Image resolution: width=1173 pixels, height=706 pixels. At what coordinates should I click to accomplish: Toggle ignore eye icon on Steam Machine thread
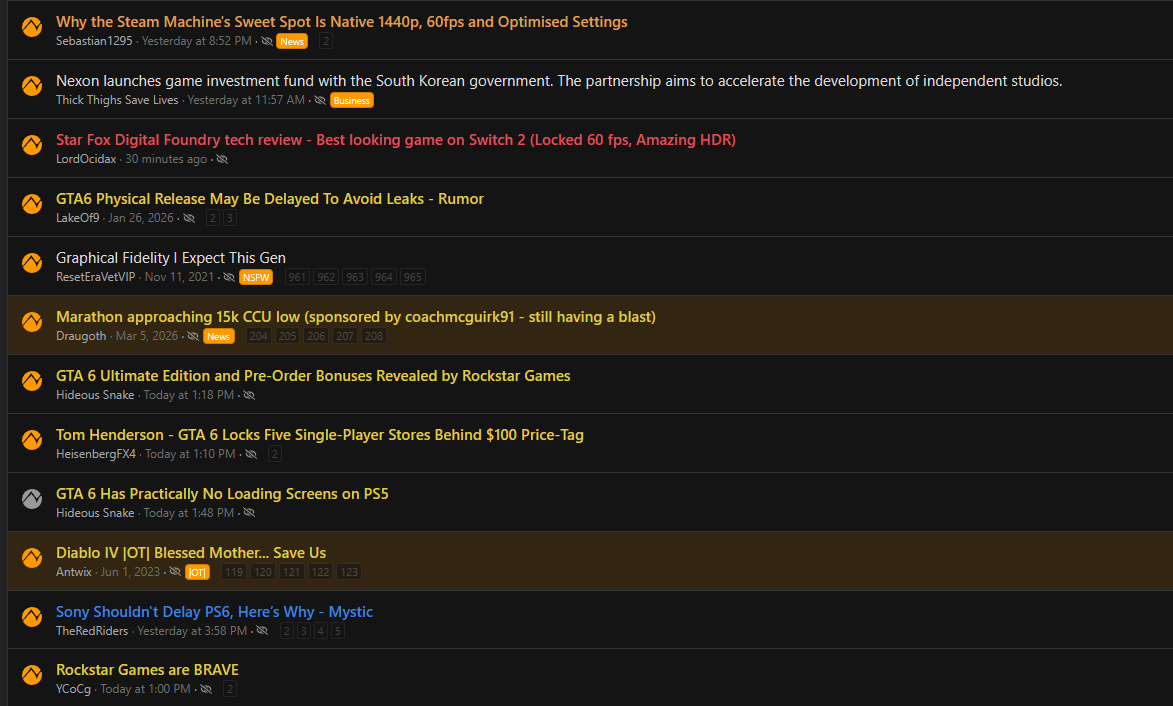266,41
